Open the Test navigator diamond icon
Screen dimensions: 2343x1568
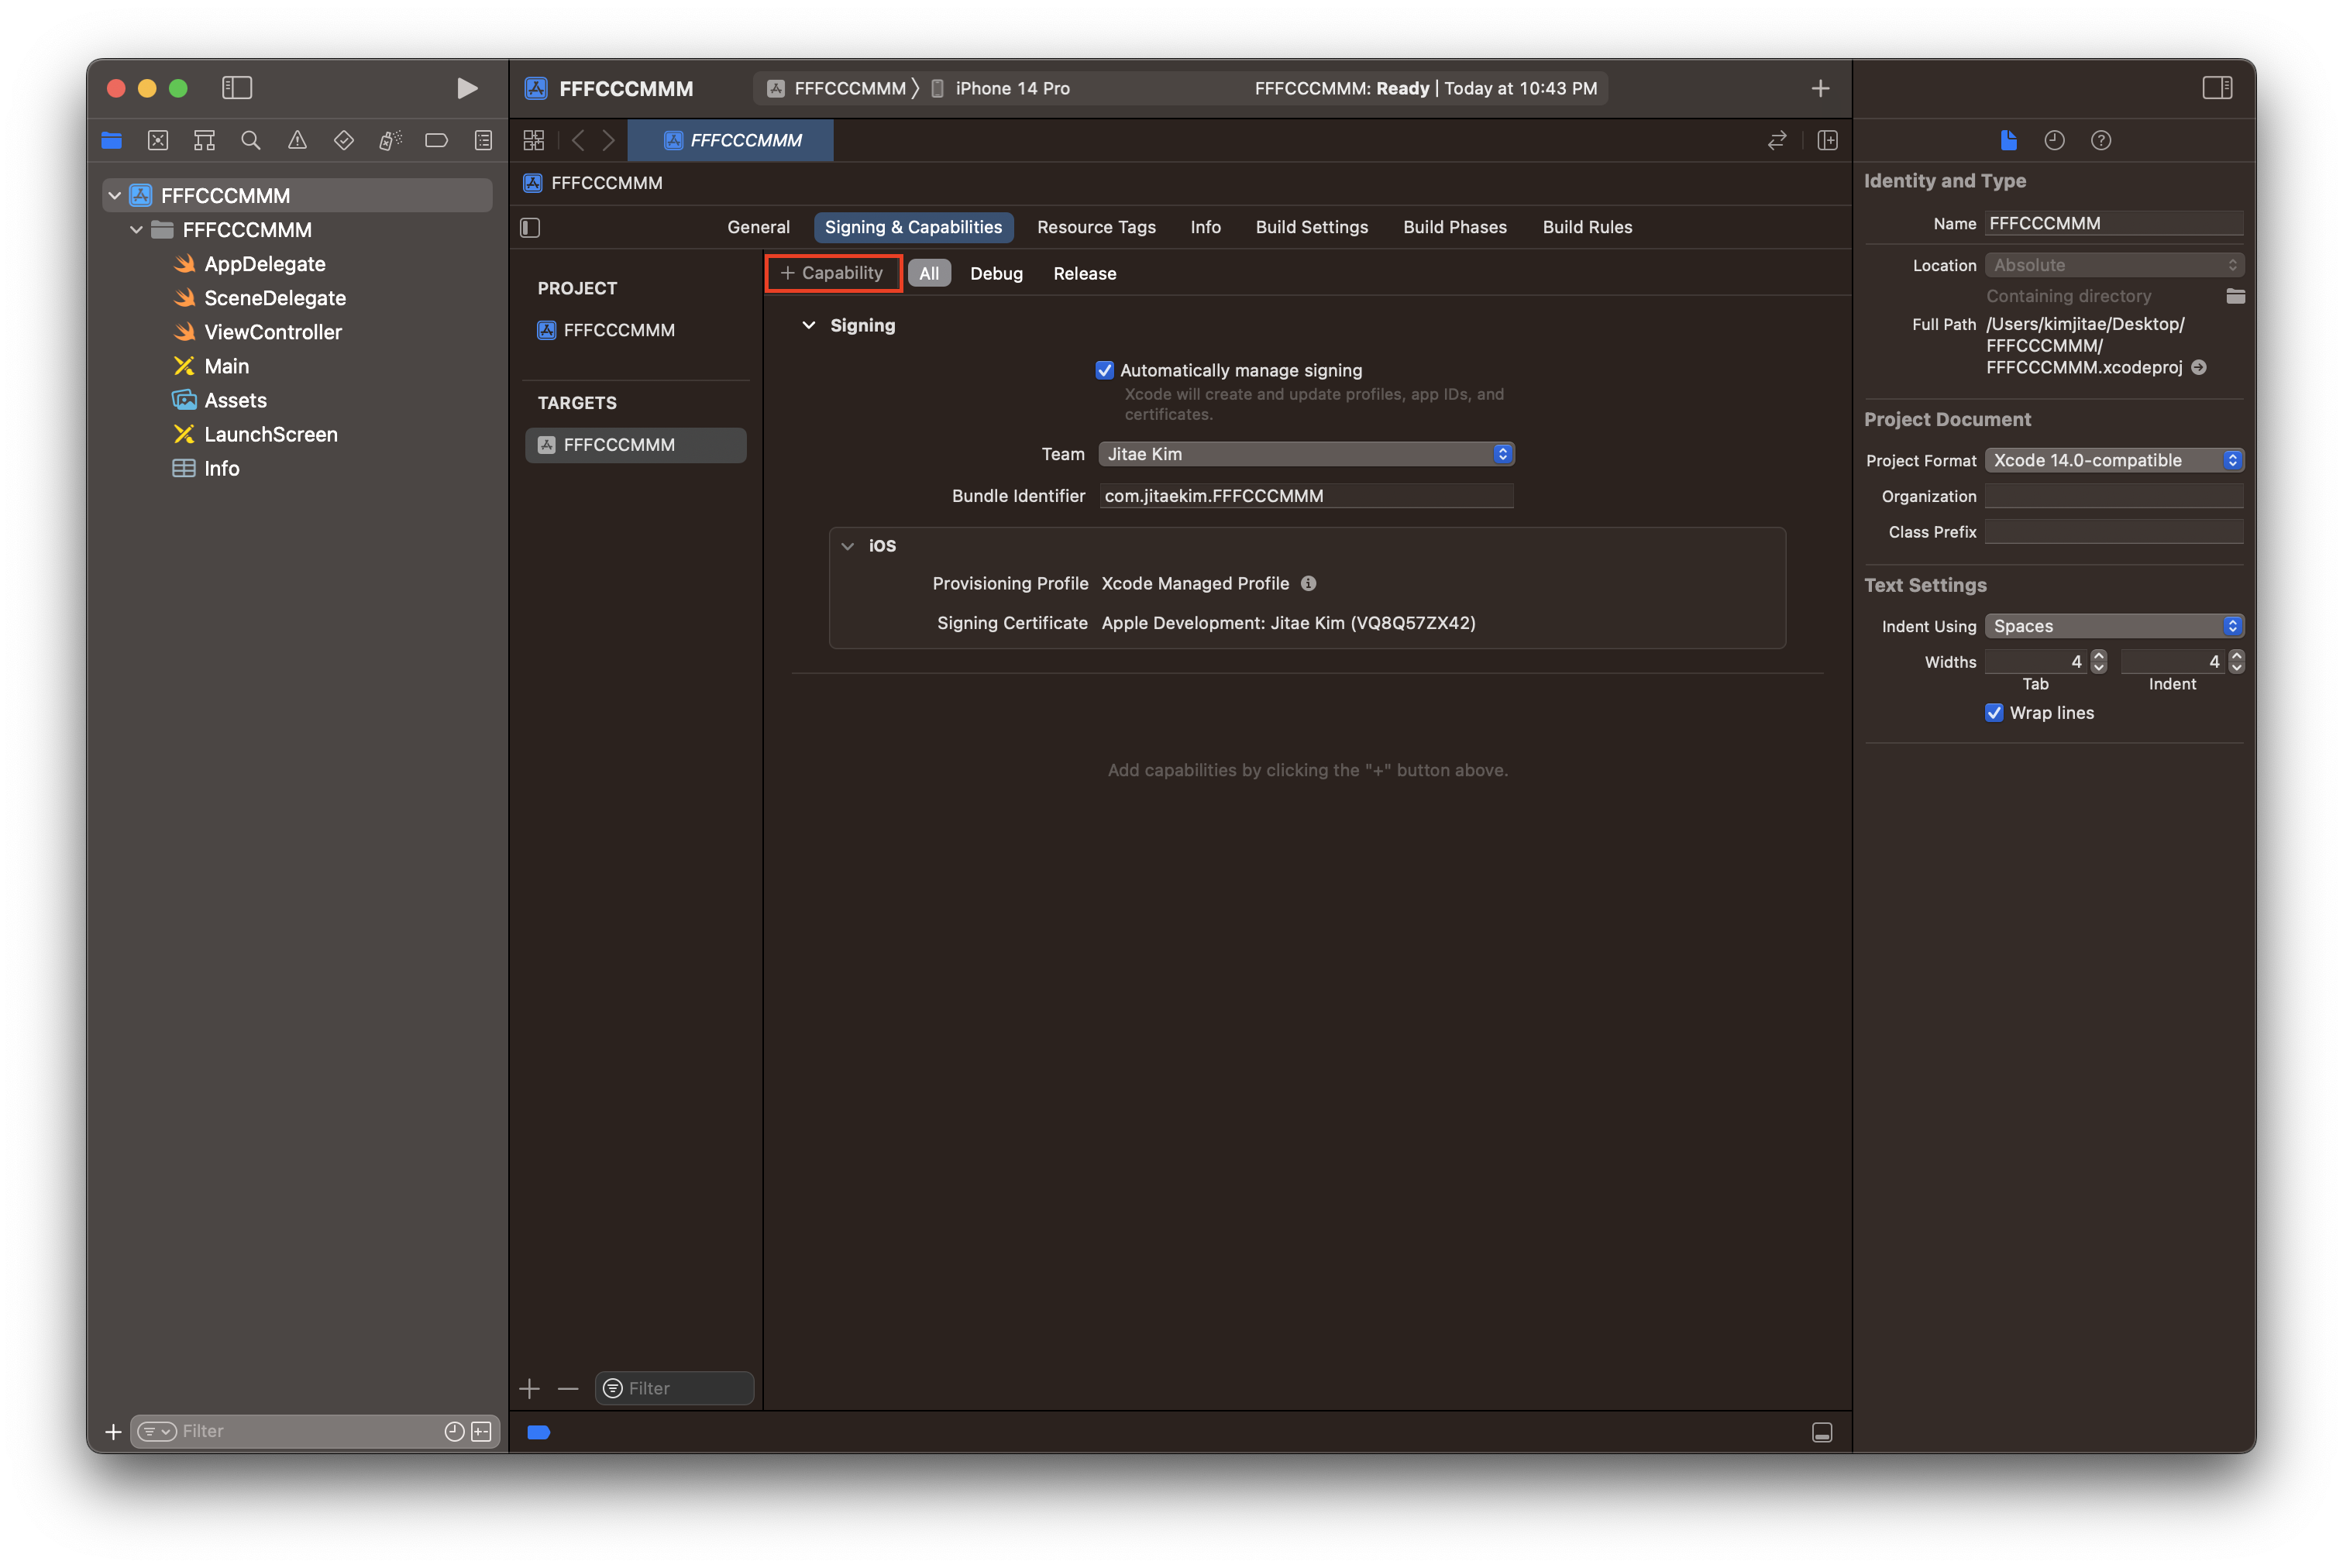pyautogui.click(x=344, y=140)
